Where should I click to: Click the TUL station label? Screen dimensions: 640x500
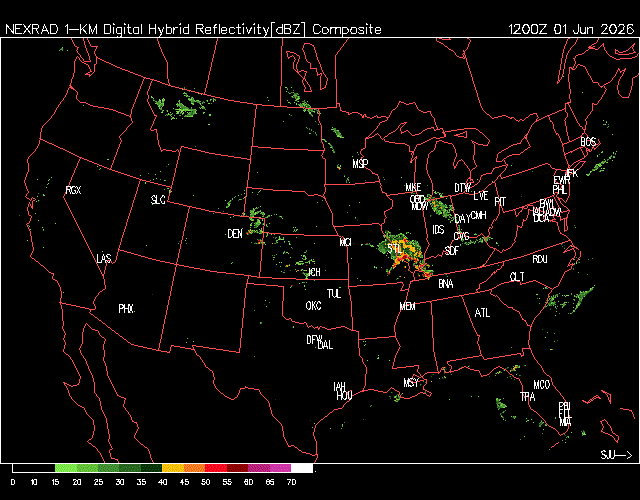coord(334,293)
